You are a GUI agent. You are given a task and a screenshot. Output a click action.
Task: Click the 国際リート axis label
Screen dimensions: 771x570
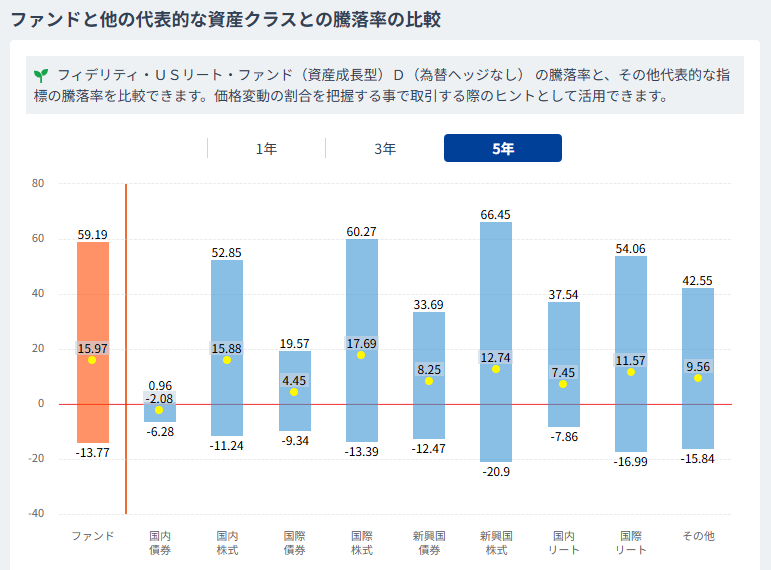631,543
